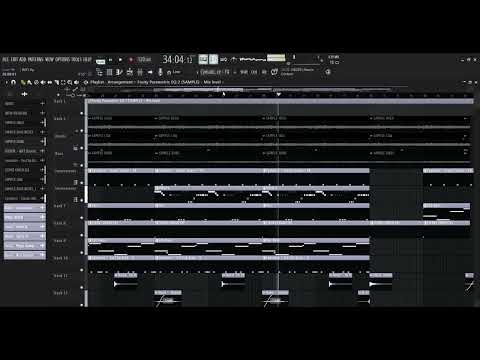
Task: Mute Track 10 using its dot
Action: click(82, 270)
